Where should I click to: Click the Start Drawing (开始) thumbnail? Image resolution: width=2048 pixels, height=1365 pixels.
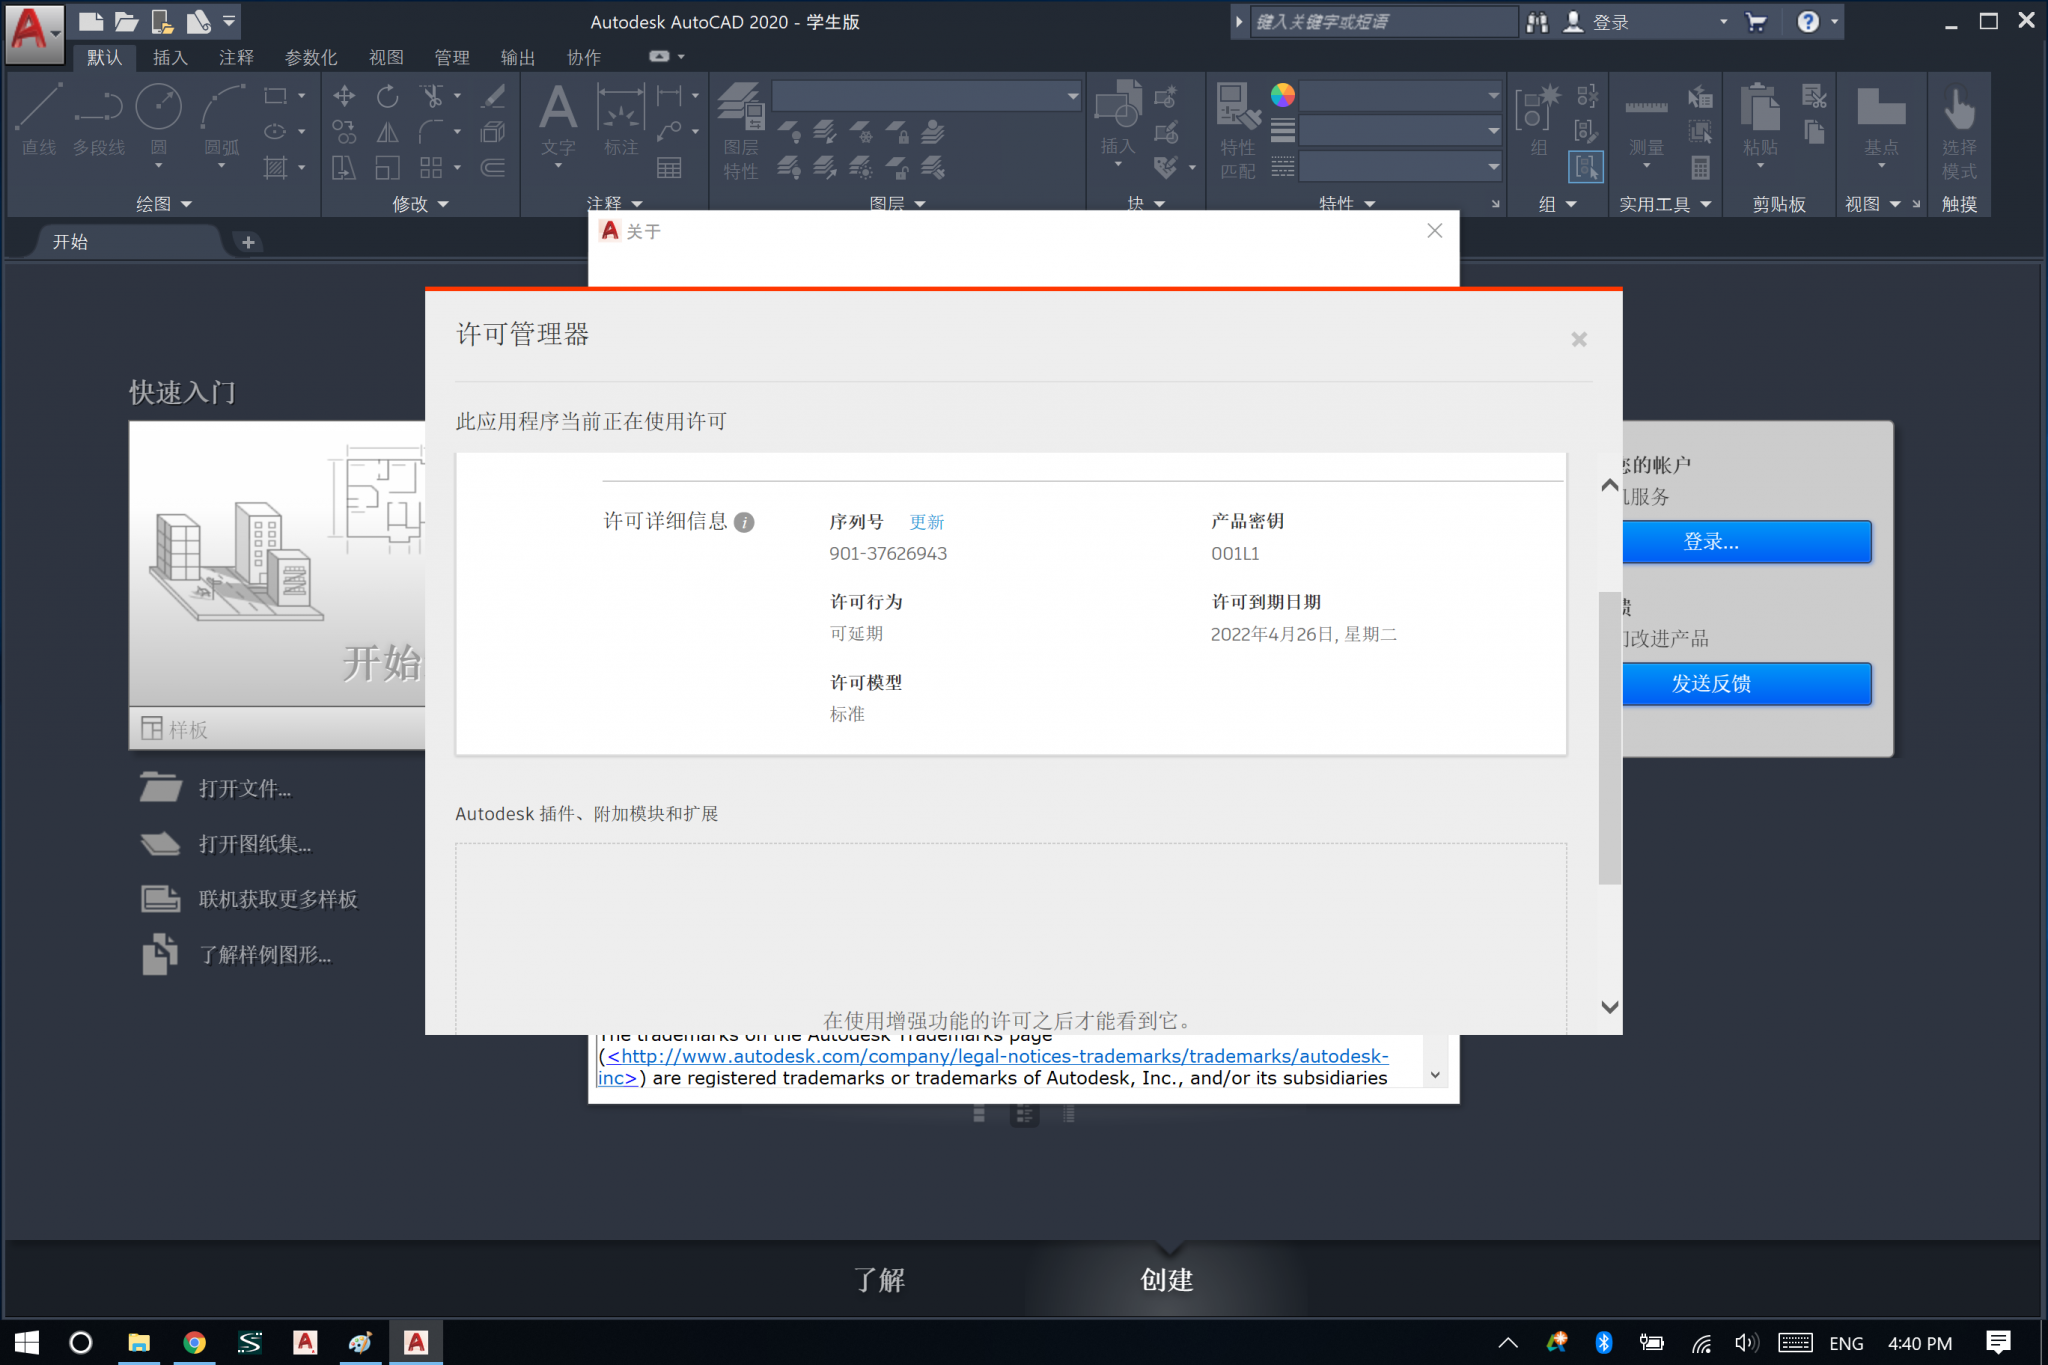pyautogui.click(x=277, y=565)
